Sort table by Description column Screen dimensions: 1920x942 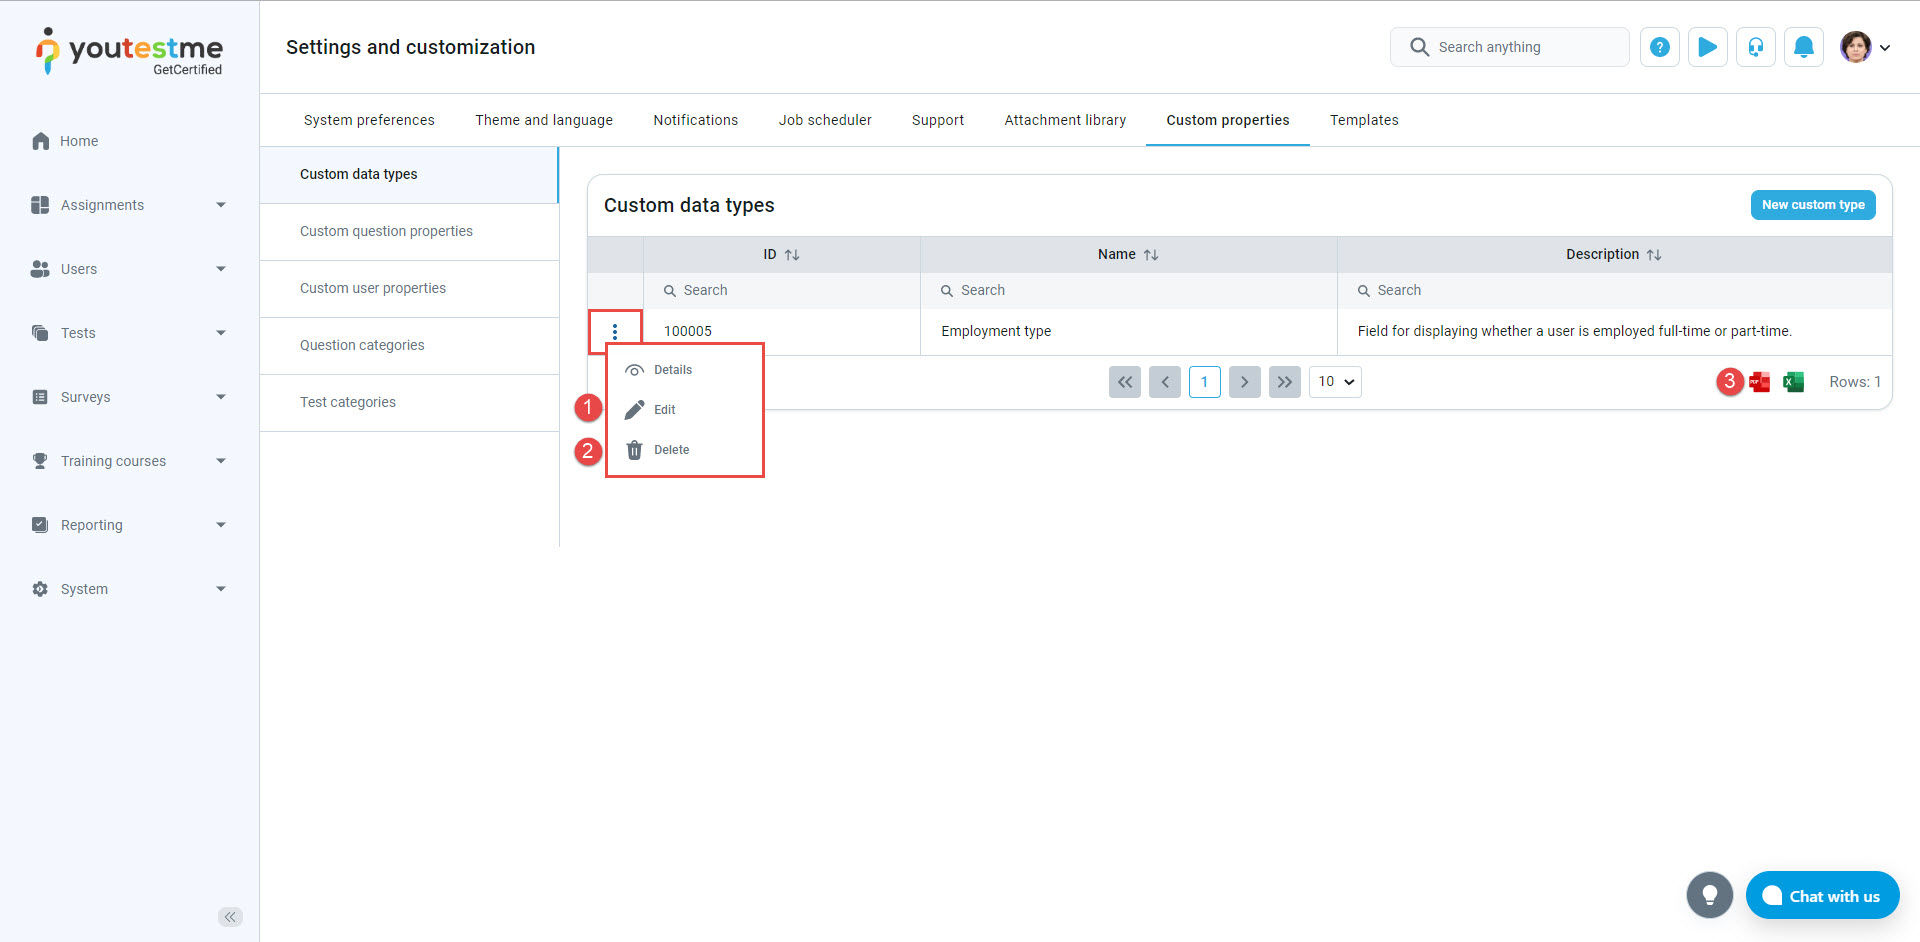click(1653, 255)
